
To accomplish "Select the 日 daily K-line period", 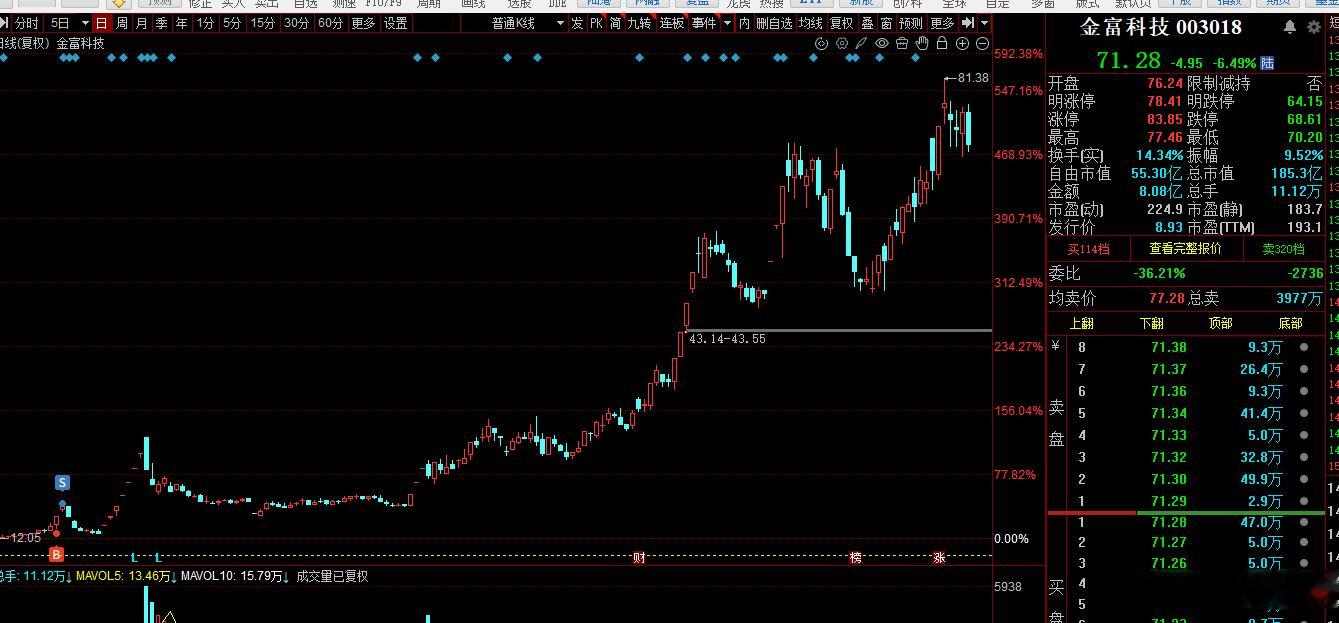I will tap(102, 23).
